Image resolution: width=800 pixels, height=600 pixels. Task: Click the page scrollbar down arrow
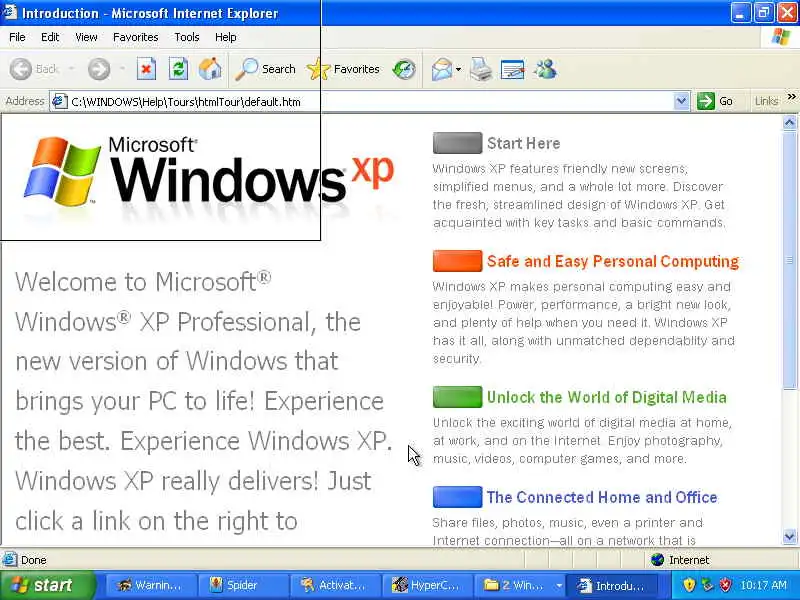(x=789, y=537)
